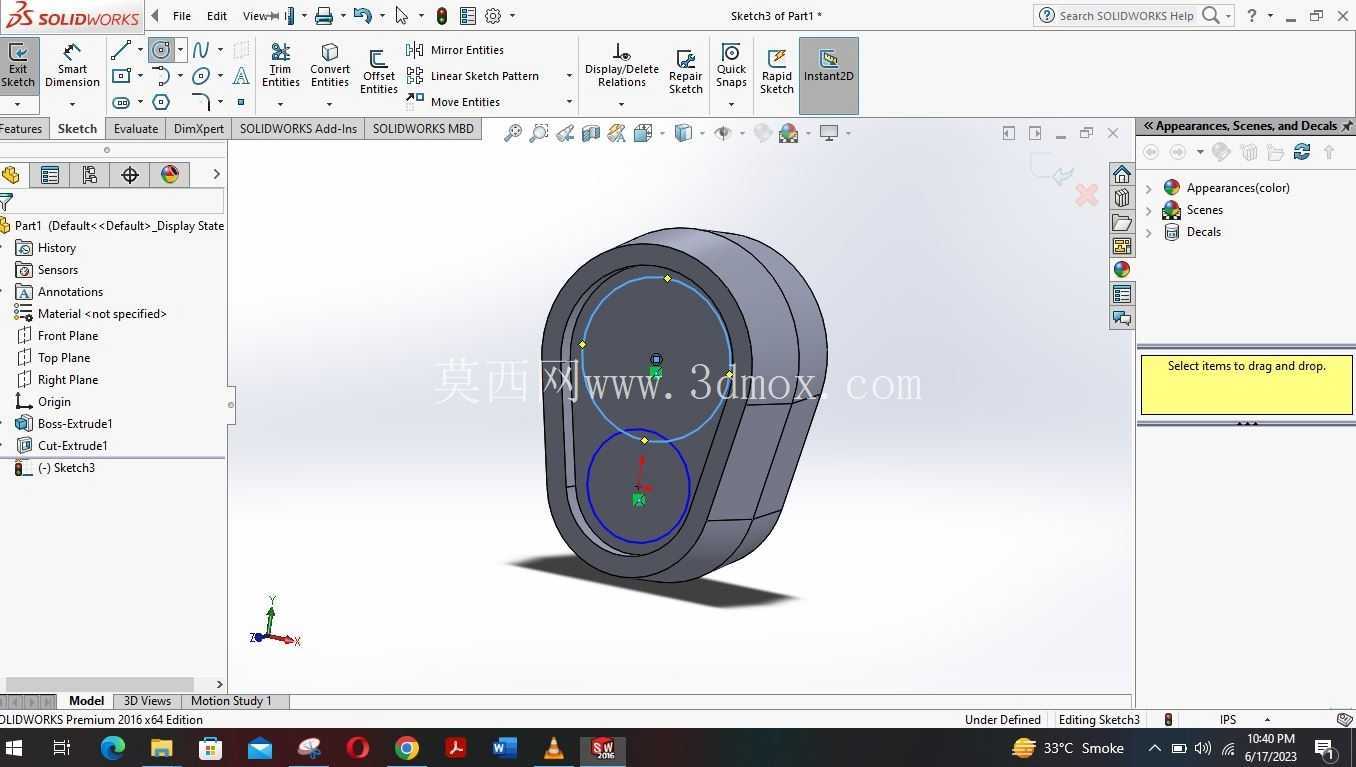Select the Ellipse sketch tool
This screenshot has width=1356, height=767.
pos(201,76)
